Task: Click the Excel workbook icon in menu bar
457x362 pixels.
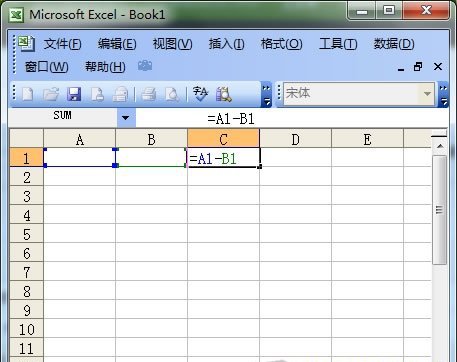Action: [x=26, y=44]
